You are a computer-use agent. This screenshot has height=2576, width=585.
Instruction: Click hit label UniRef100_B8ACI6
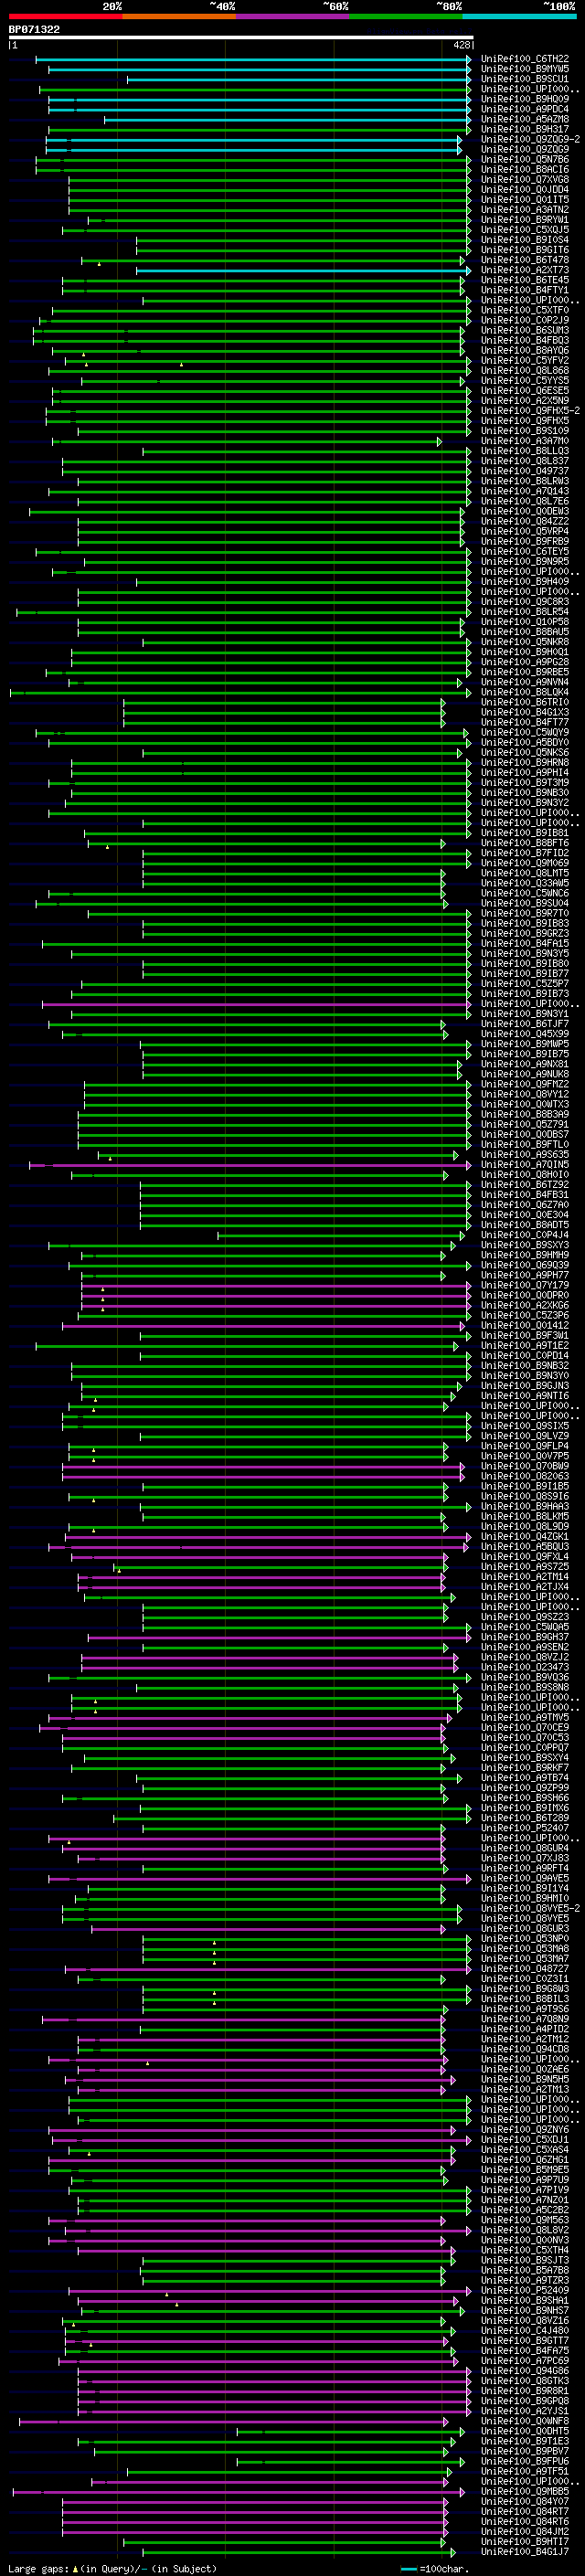pyautogui.click(x=524, y=169)
